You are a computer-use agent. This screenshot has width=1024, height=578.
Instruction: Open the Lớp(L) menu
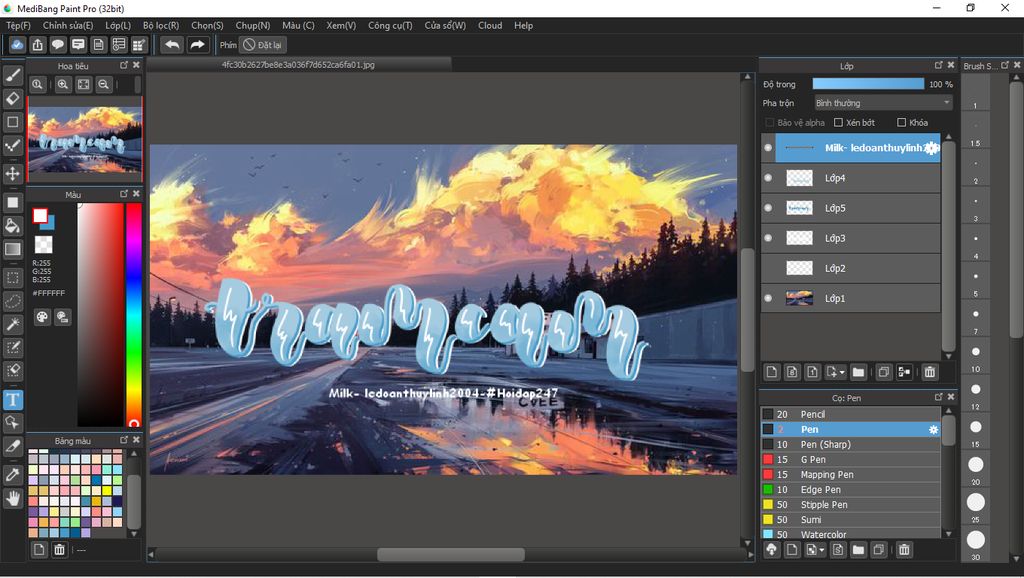(x=118, y=25)
